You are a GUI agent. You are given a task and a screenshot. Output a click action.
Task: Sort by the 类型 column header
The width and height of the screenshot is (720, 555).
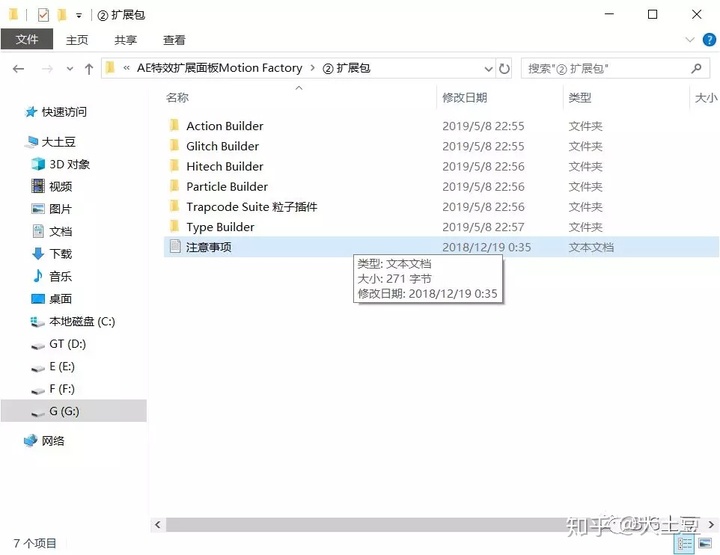579,97
